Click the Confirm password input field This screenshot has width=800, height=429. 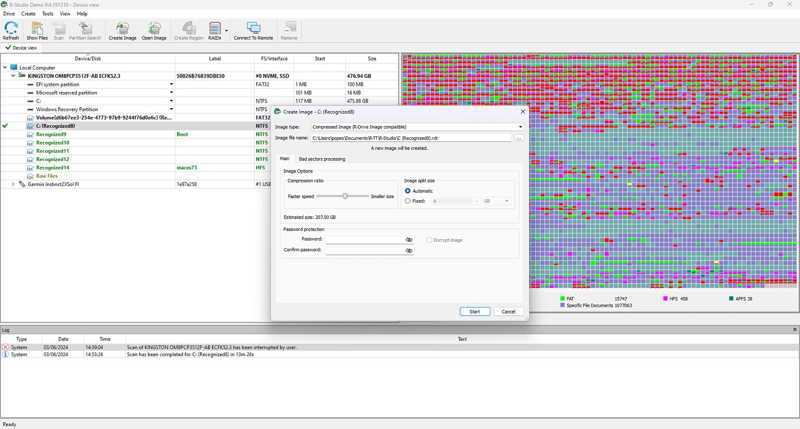pyautogui.click(x=364, y=250)
